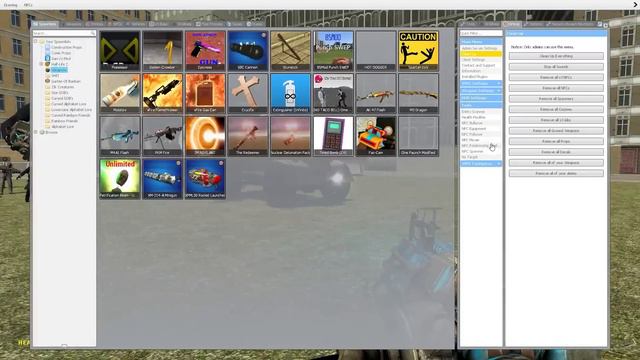640x360 pixels.
Task: Select the two-men thumbnail weapon tile
Action: point(333,93)
